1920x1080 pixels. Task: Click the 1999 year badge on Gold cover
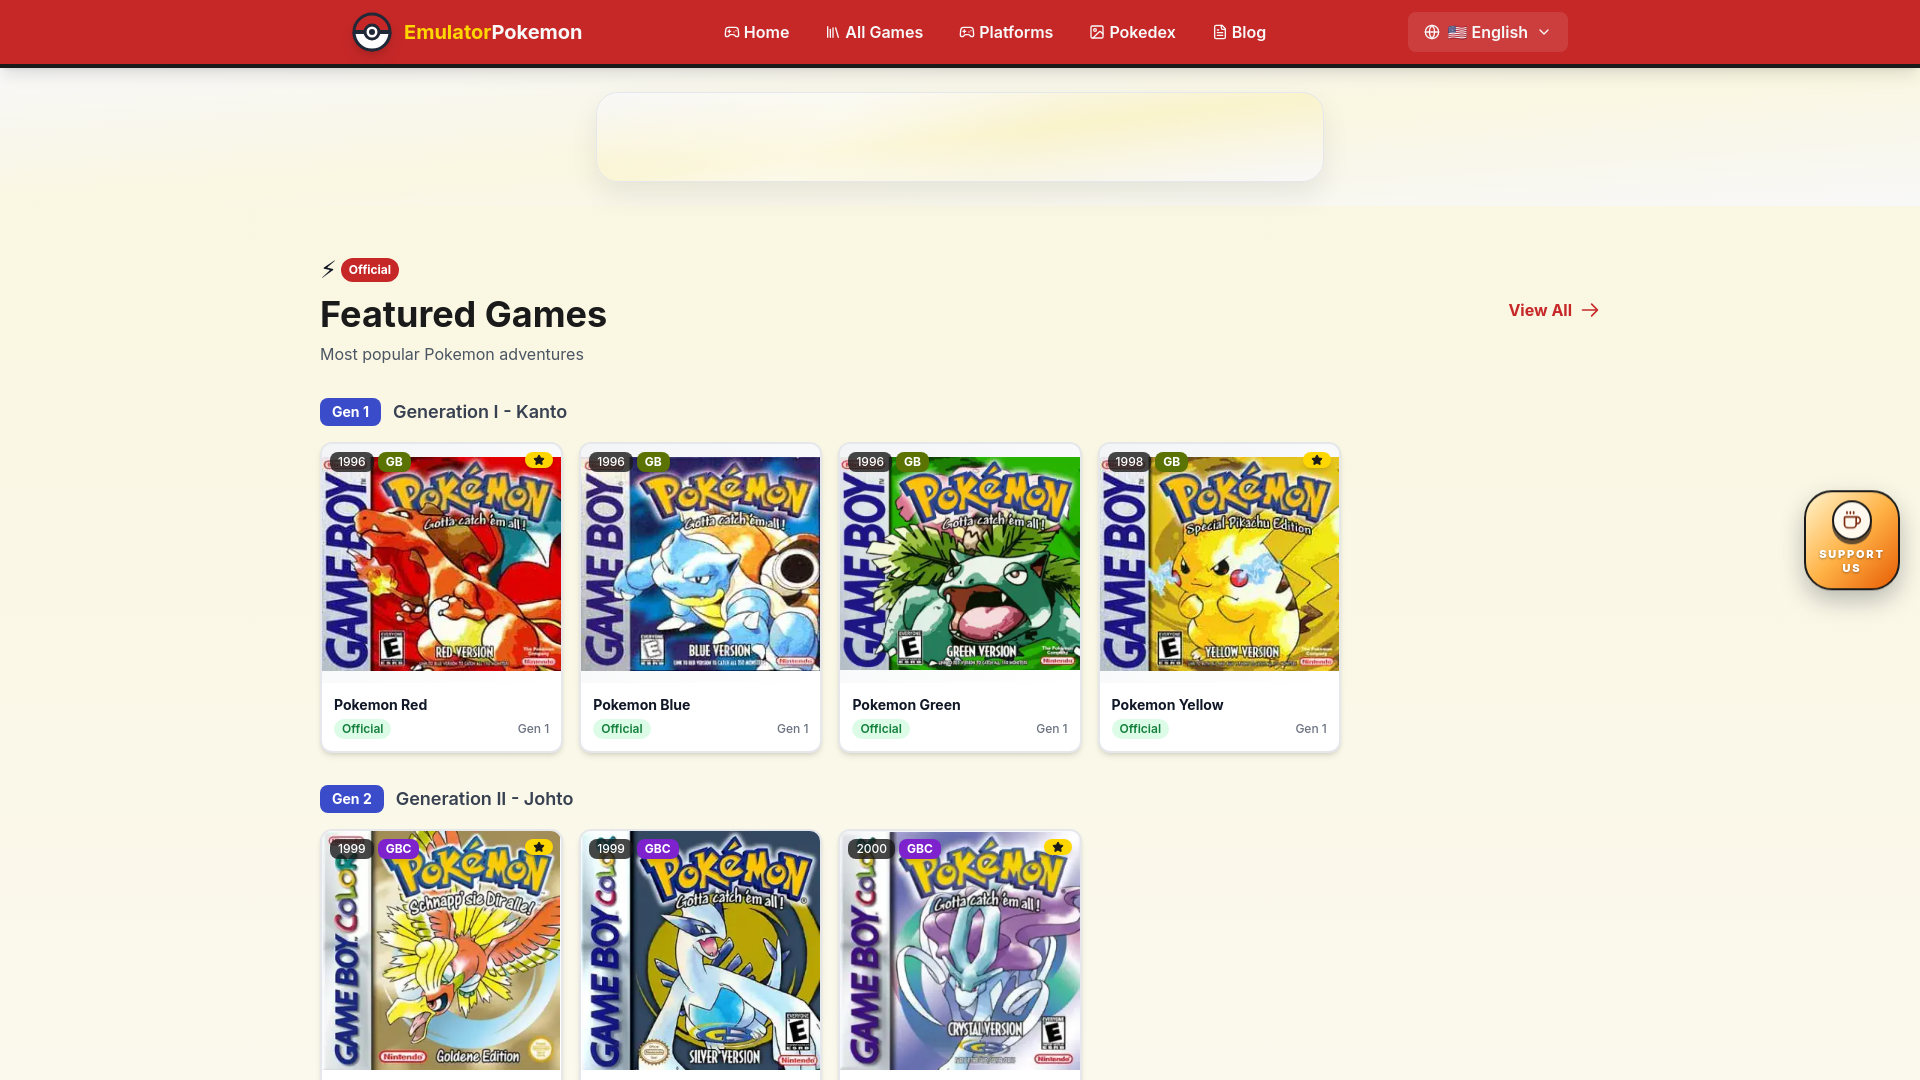tap(351, 849)
